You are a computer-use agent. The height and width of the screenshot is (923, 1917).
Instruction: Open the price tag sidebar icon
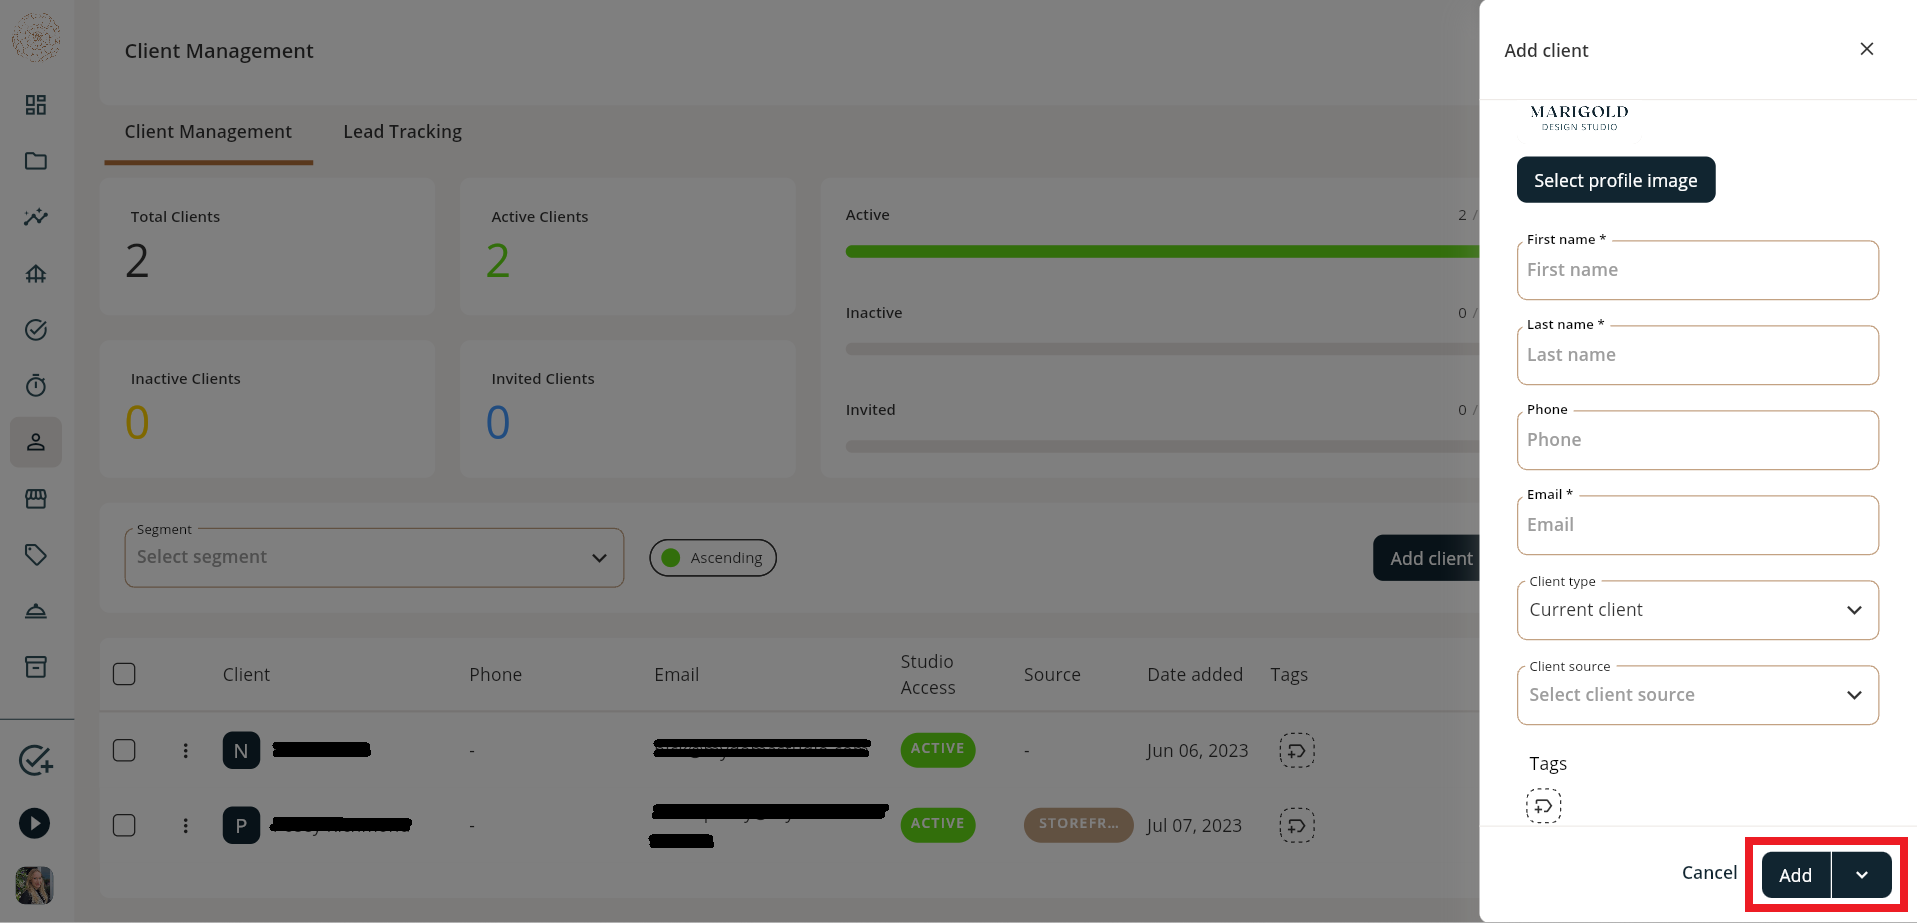pyautogui.click(x=36, y=555)
